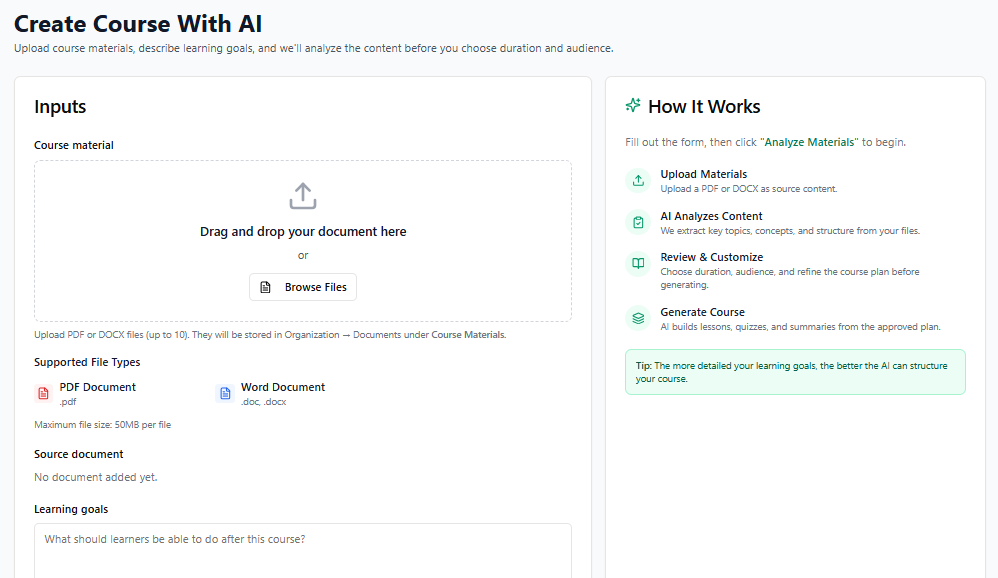Click the "Create Course With AI" heading

138,24
